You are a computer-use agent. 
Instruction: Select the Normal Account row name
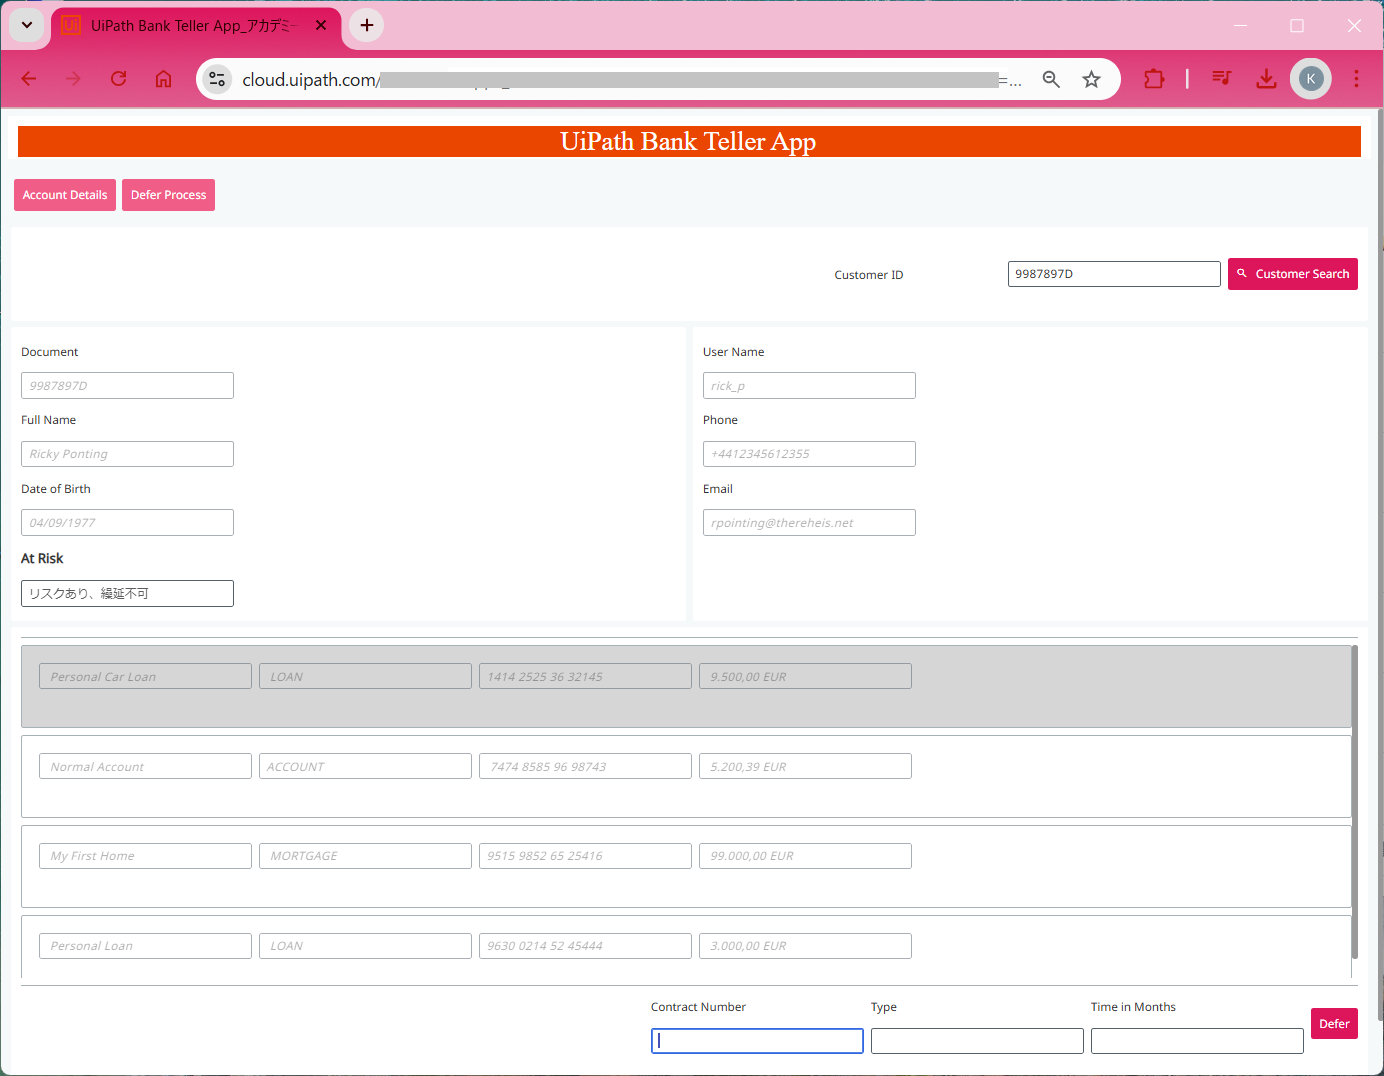(x=145, y=766)
